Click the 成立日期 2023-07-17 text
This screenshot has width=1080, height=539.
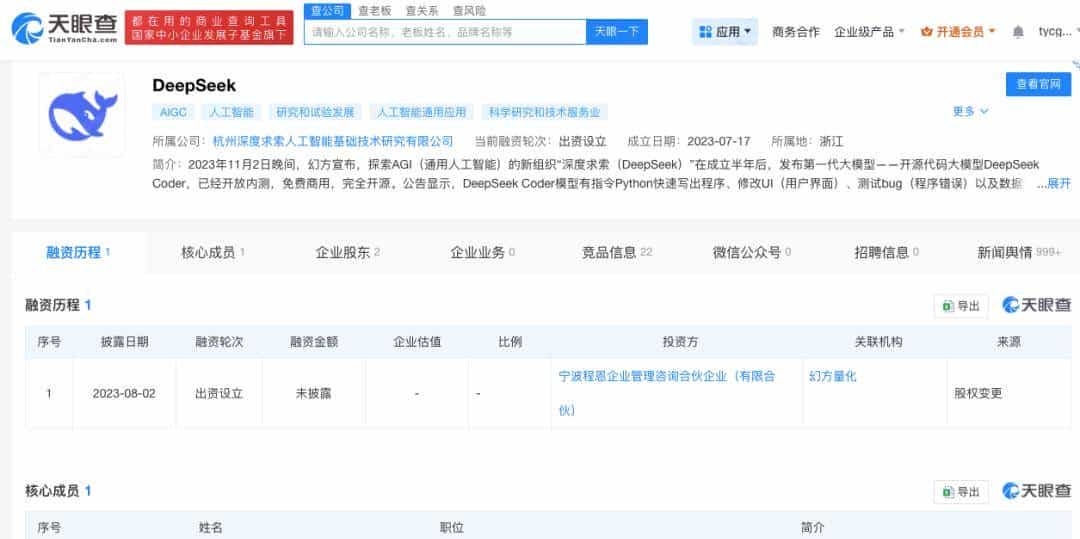(x=689, y=141)
